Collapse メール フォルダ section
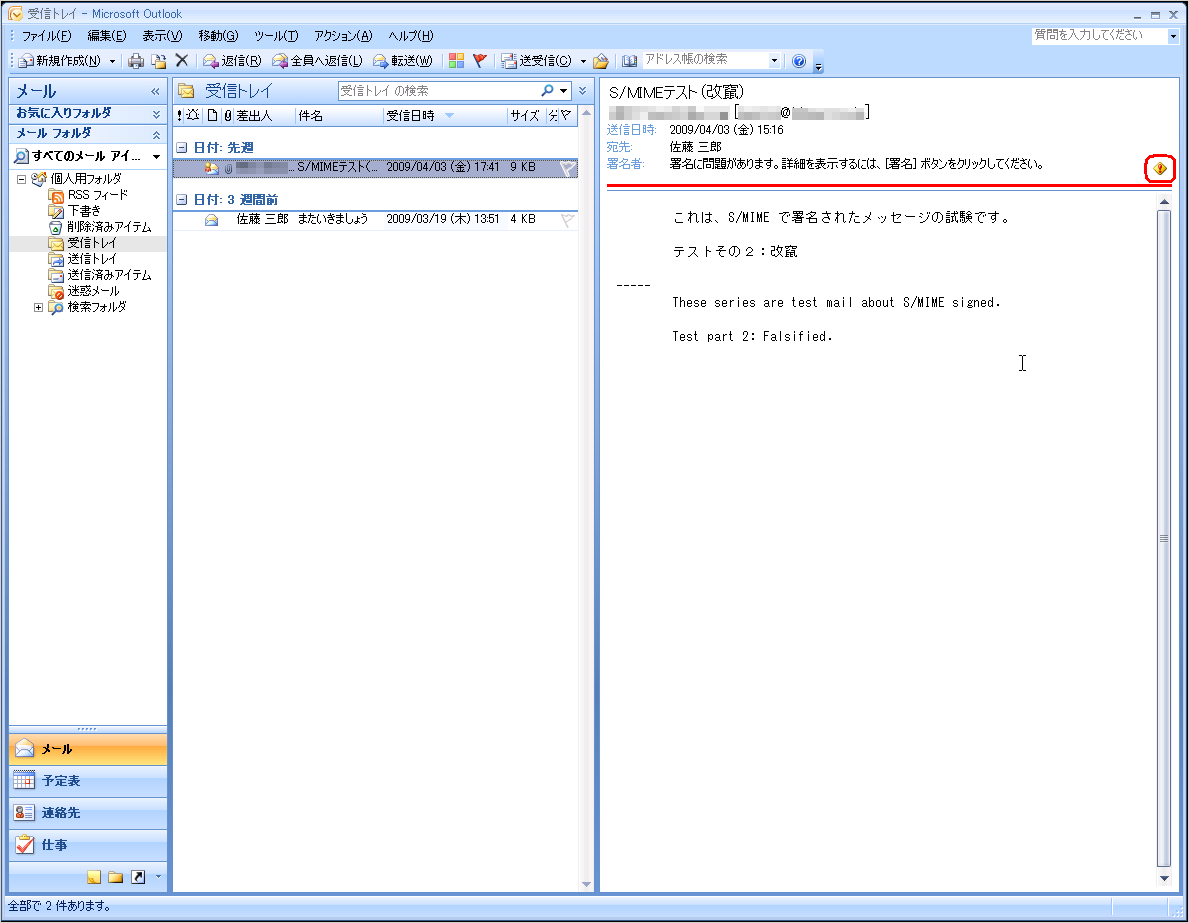1189x923 pixels. click(x=156, y=134)
